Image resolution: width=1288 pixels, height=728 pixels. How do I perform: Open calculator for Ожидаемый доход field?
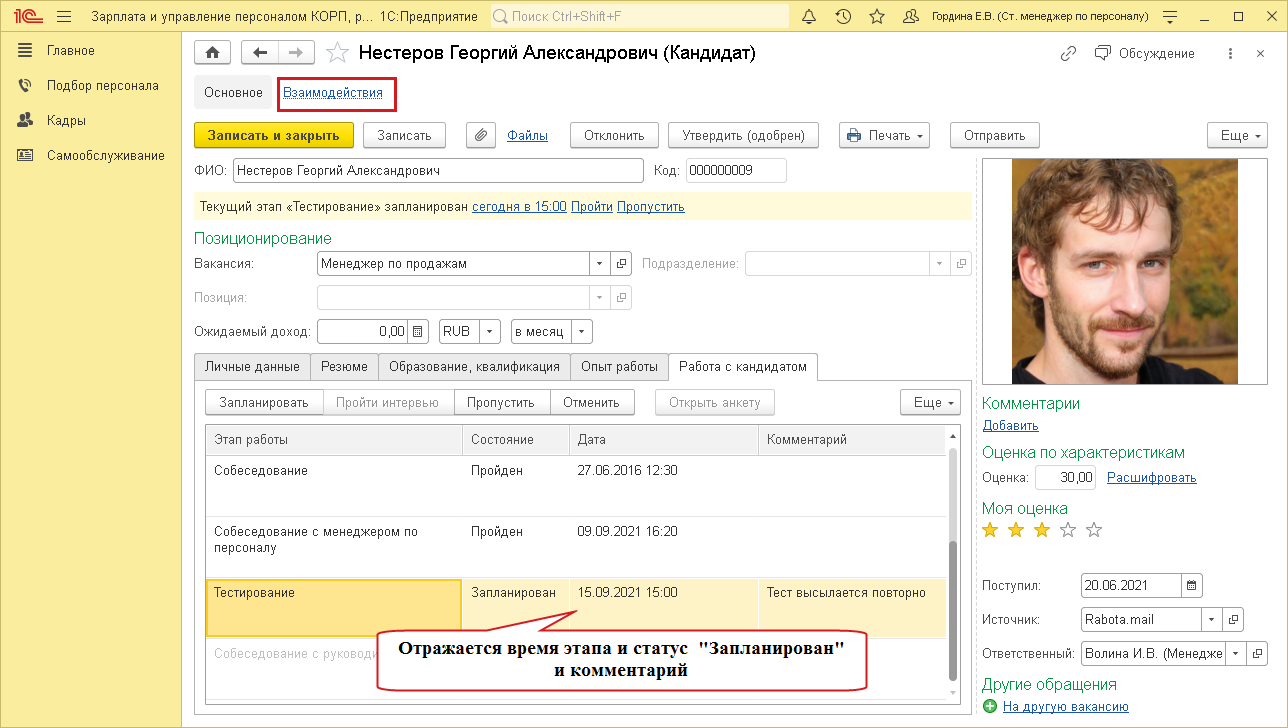(x=419, y=331)
